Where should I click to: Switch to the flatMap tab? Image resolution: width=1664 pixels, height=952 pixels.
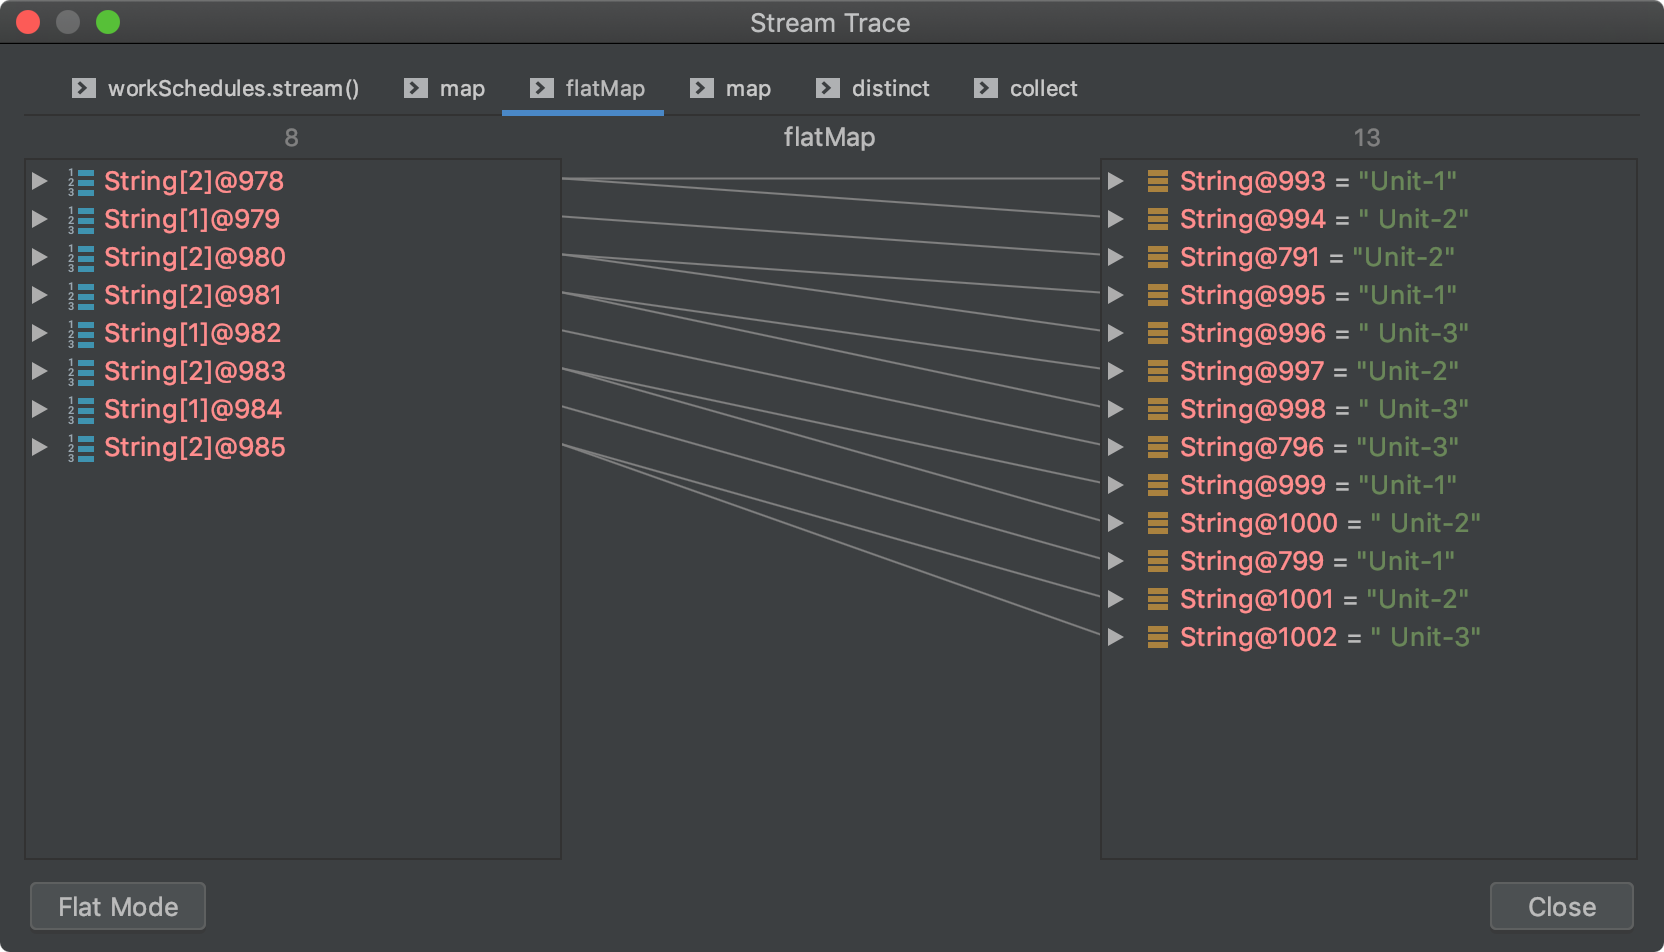coord(604,88)
